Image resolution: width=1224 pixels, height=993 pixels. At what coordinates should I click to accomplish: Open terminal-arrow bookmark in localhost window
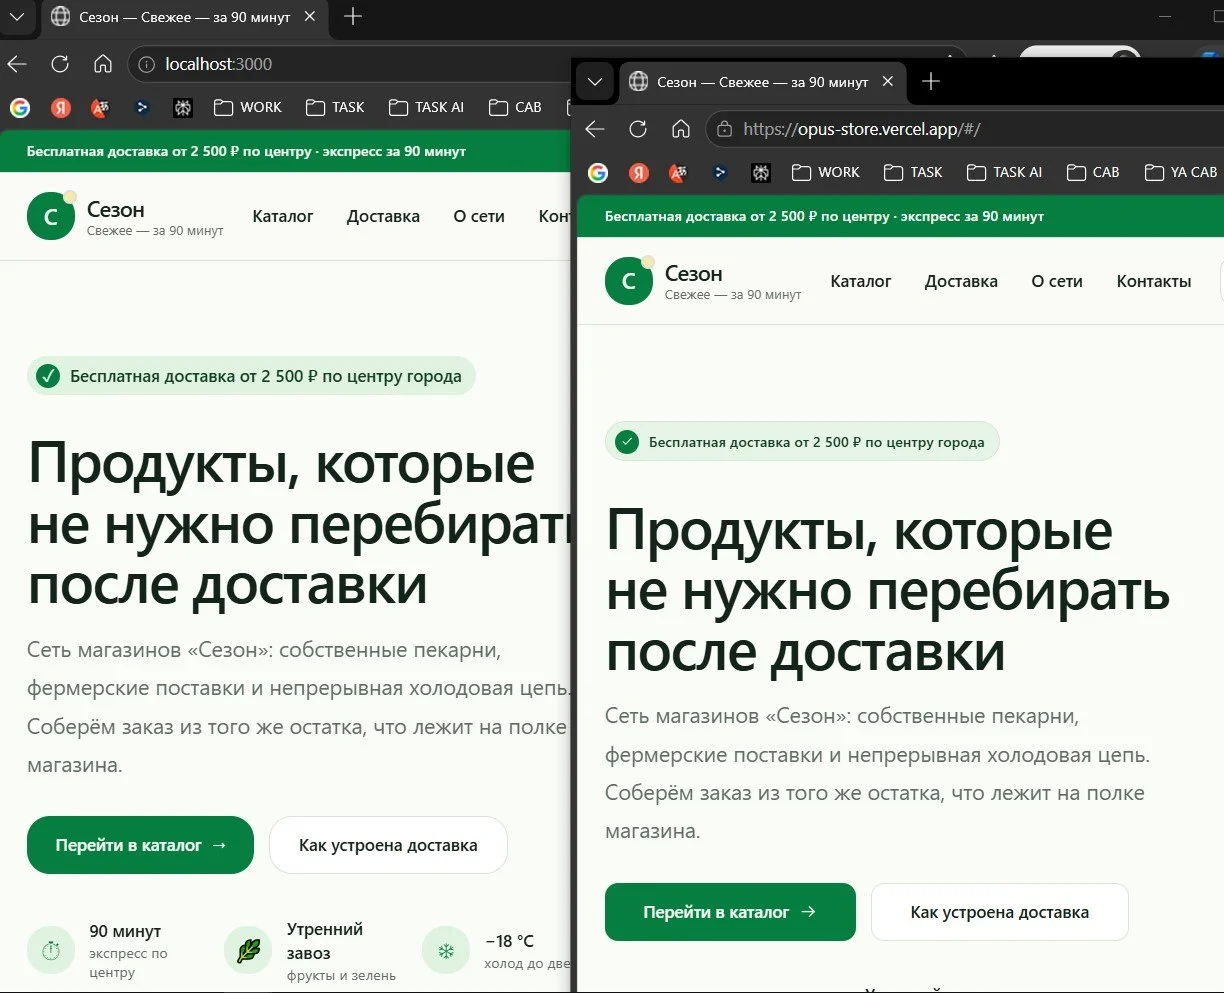pyautogui.click(x=142, y=107)
